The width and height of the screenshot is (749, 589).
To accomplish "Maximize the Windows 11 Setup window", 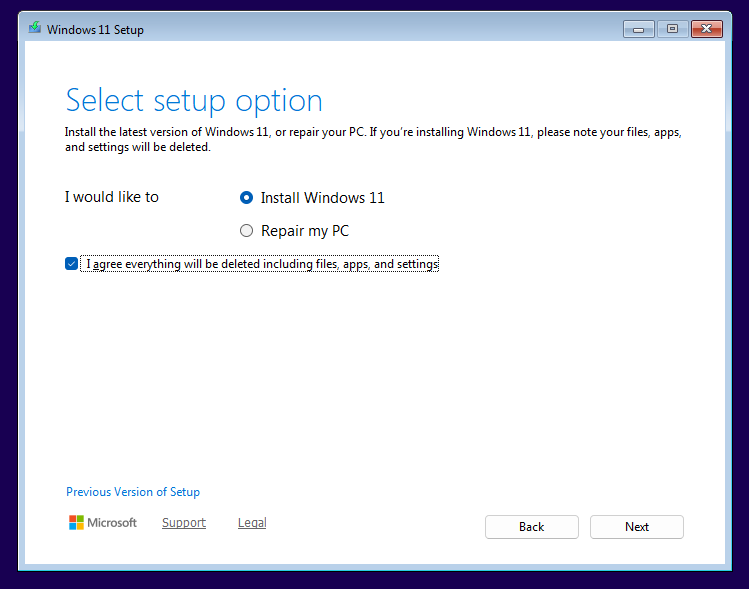I will point(671,29).
